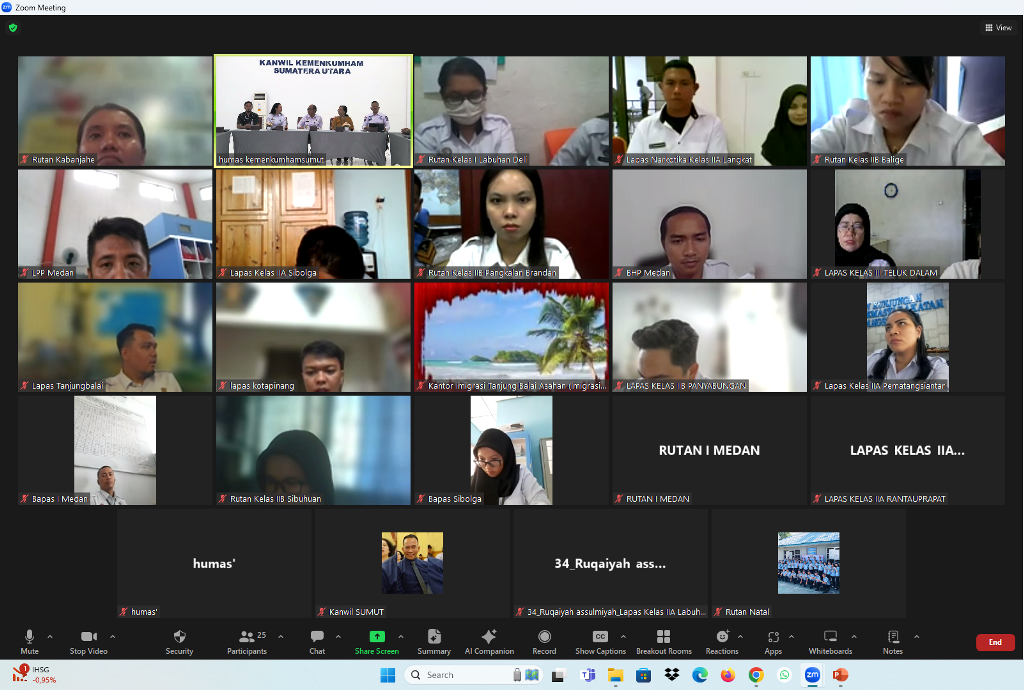Image resolution: width=1024 pixels, height=690 pixels.
Task: Open the Chat panel
Action: click(x=317, y=640)
